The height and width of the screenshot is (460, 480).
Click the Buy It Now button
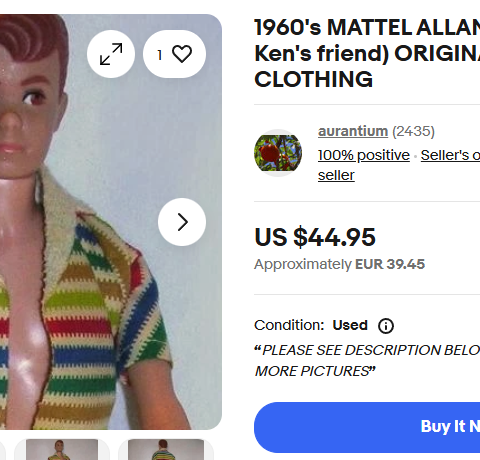[367, 427]
